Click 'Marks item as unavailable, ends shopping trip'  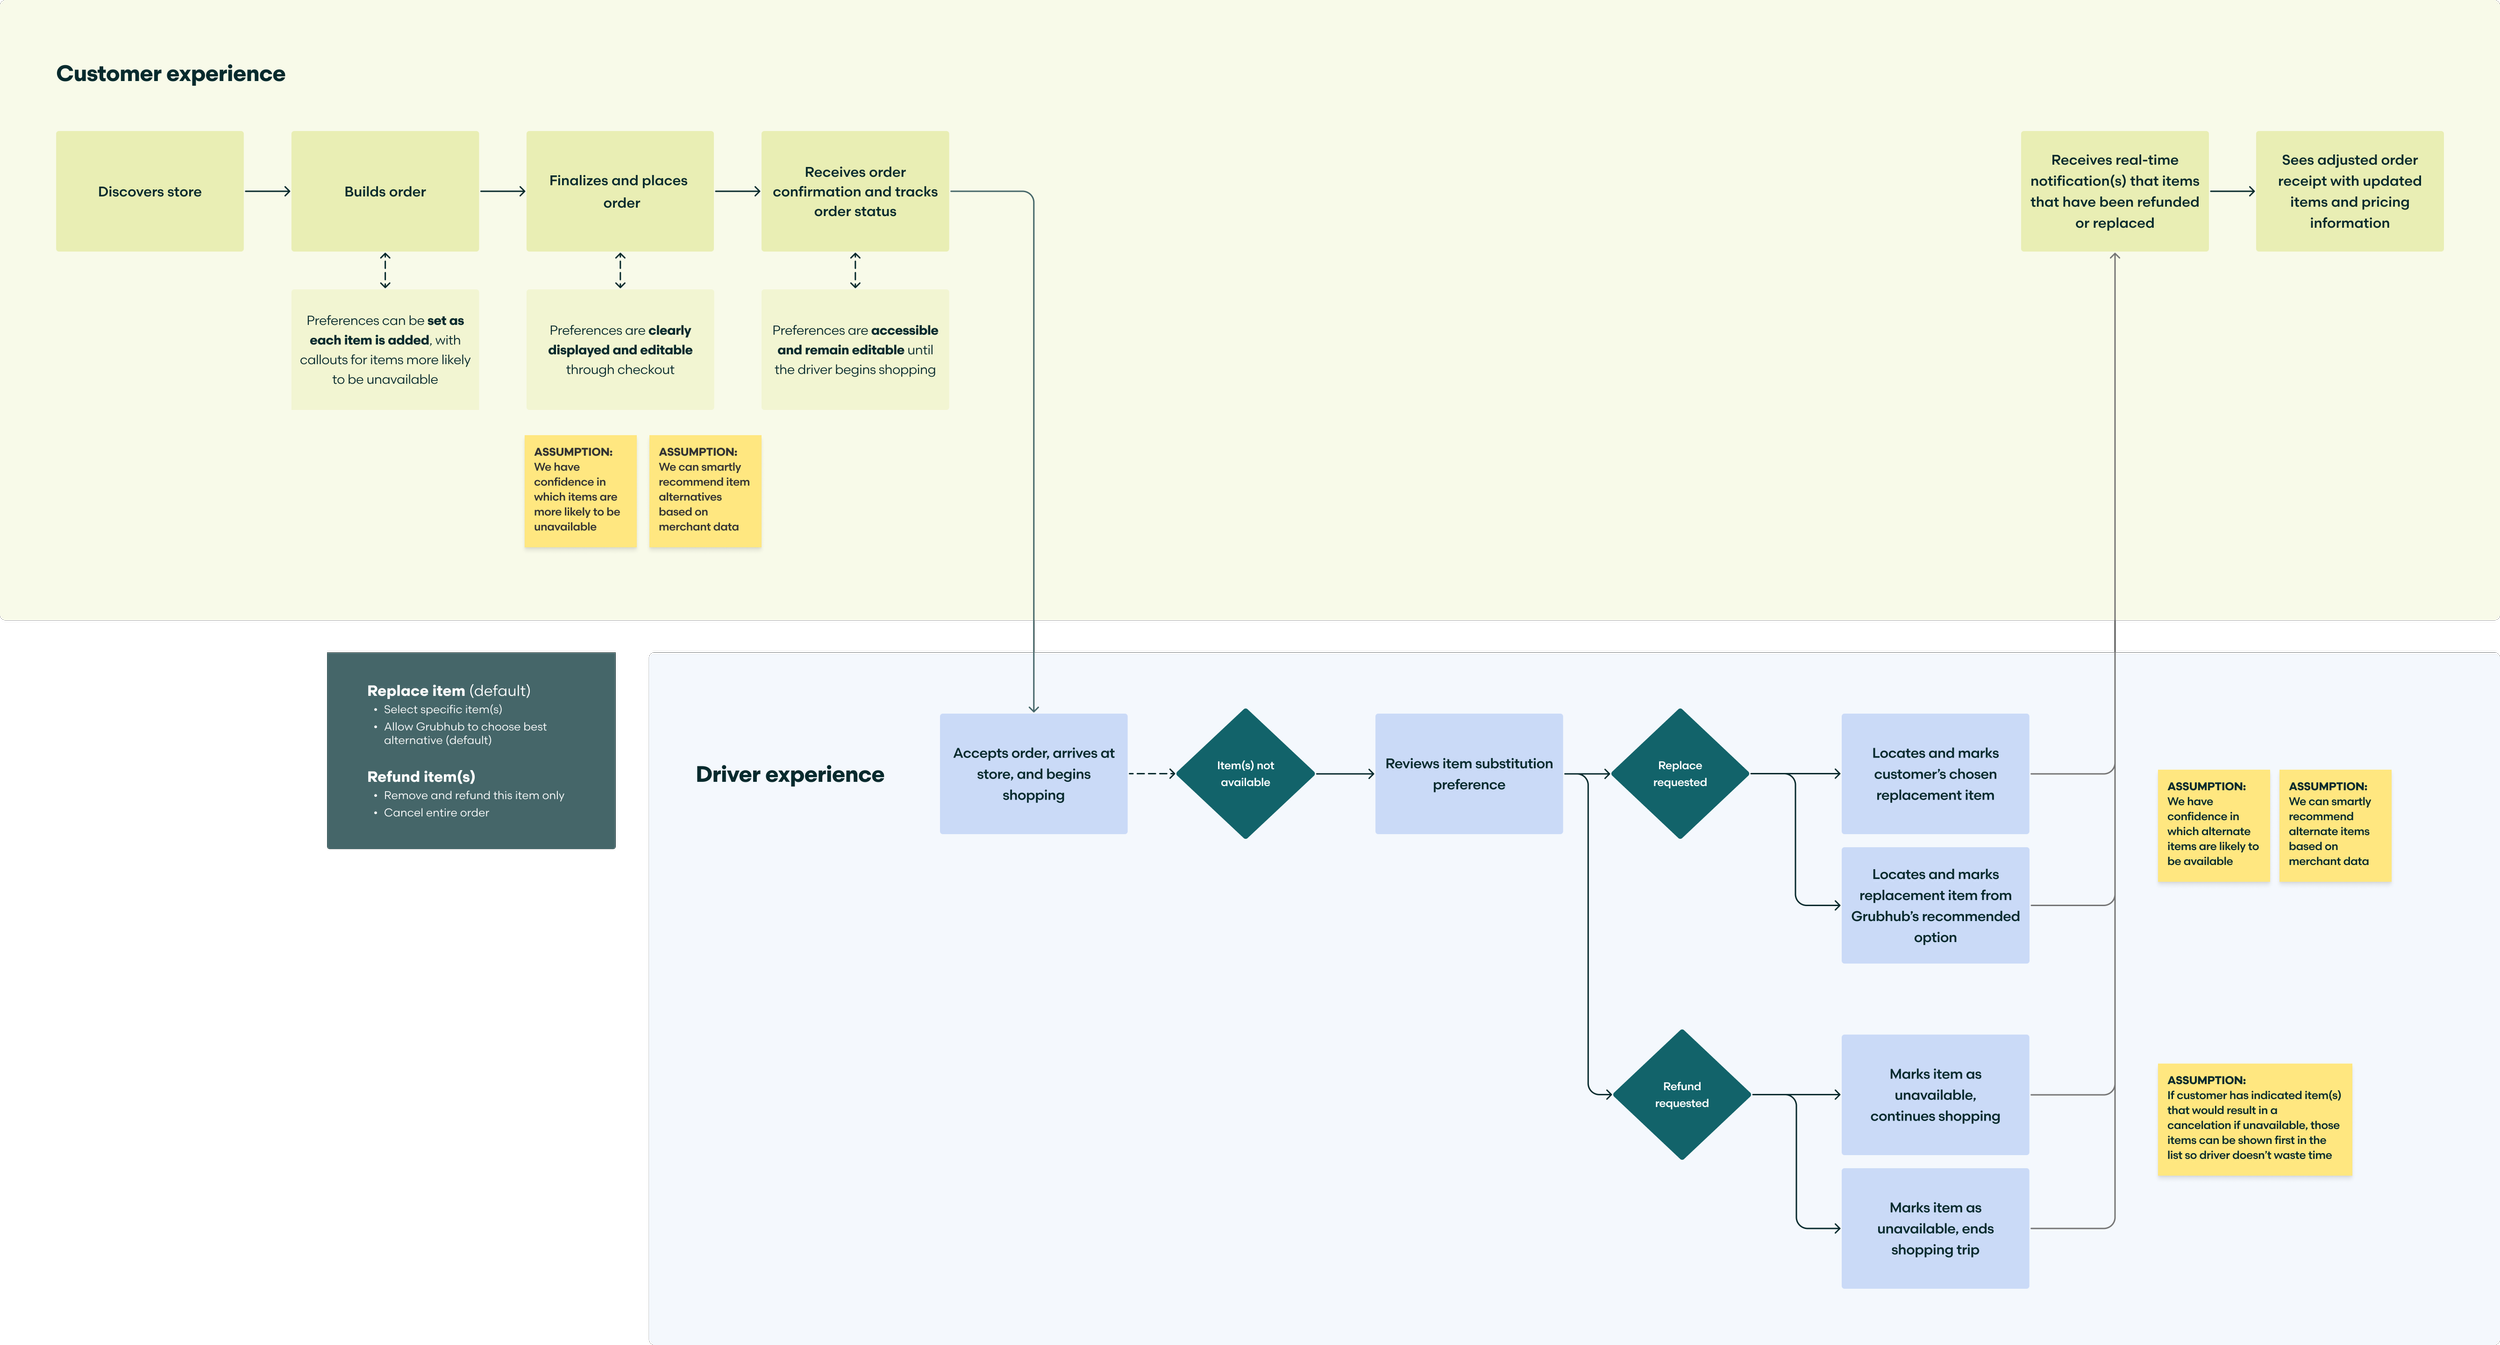[1935, 1228]
